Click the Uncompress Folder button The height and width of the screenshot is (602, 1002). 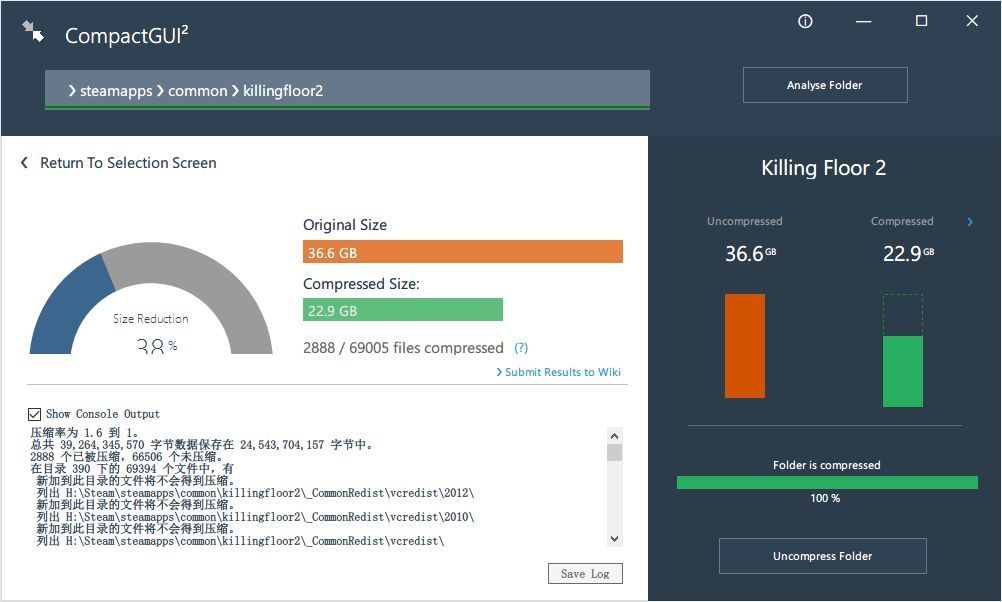(822, 556)
